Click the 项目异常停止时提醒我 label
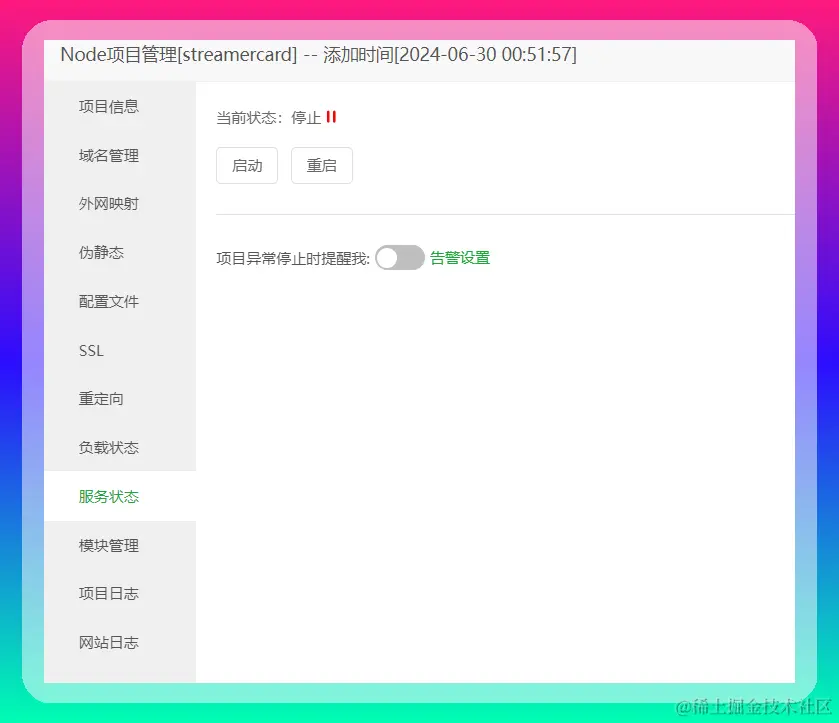839x723 pixels. pos(293,258)
